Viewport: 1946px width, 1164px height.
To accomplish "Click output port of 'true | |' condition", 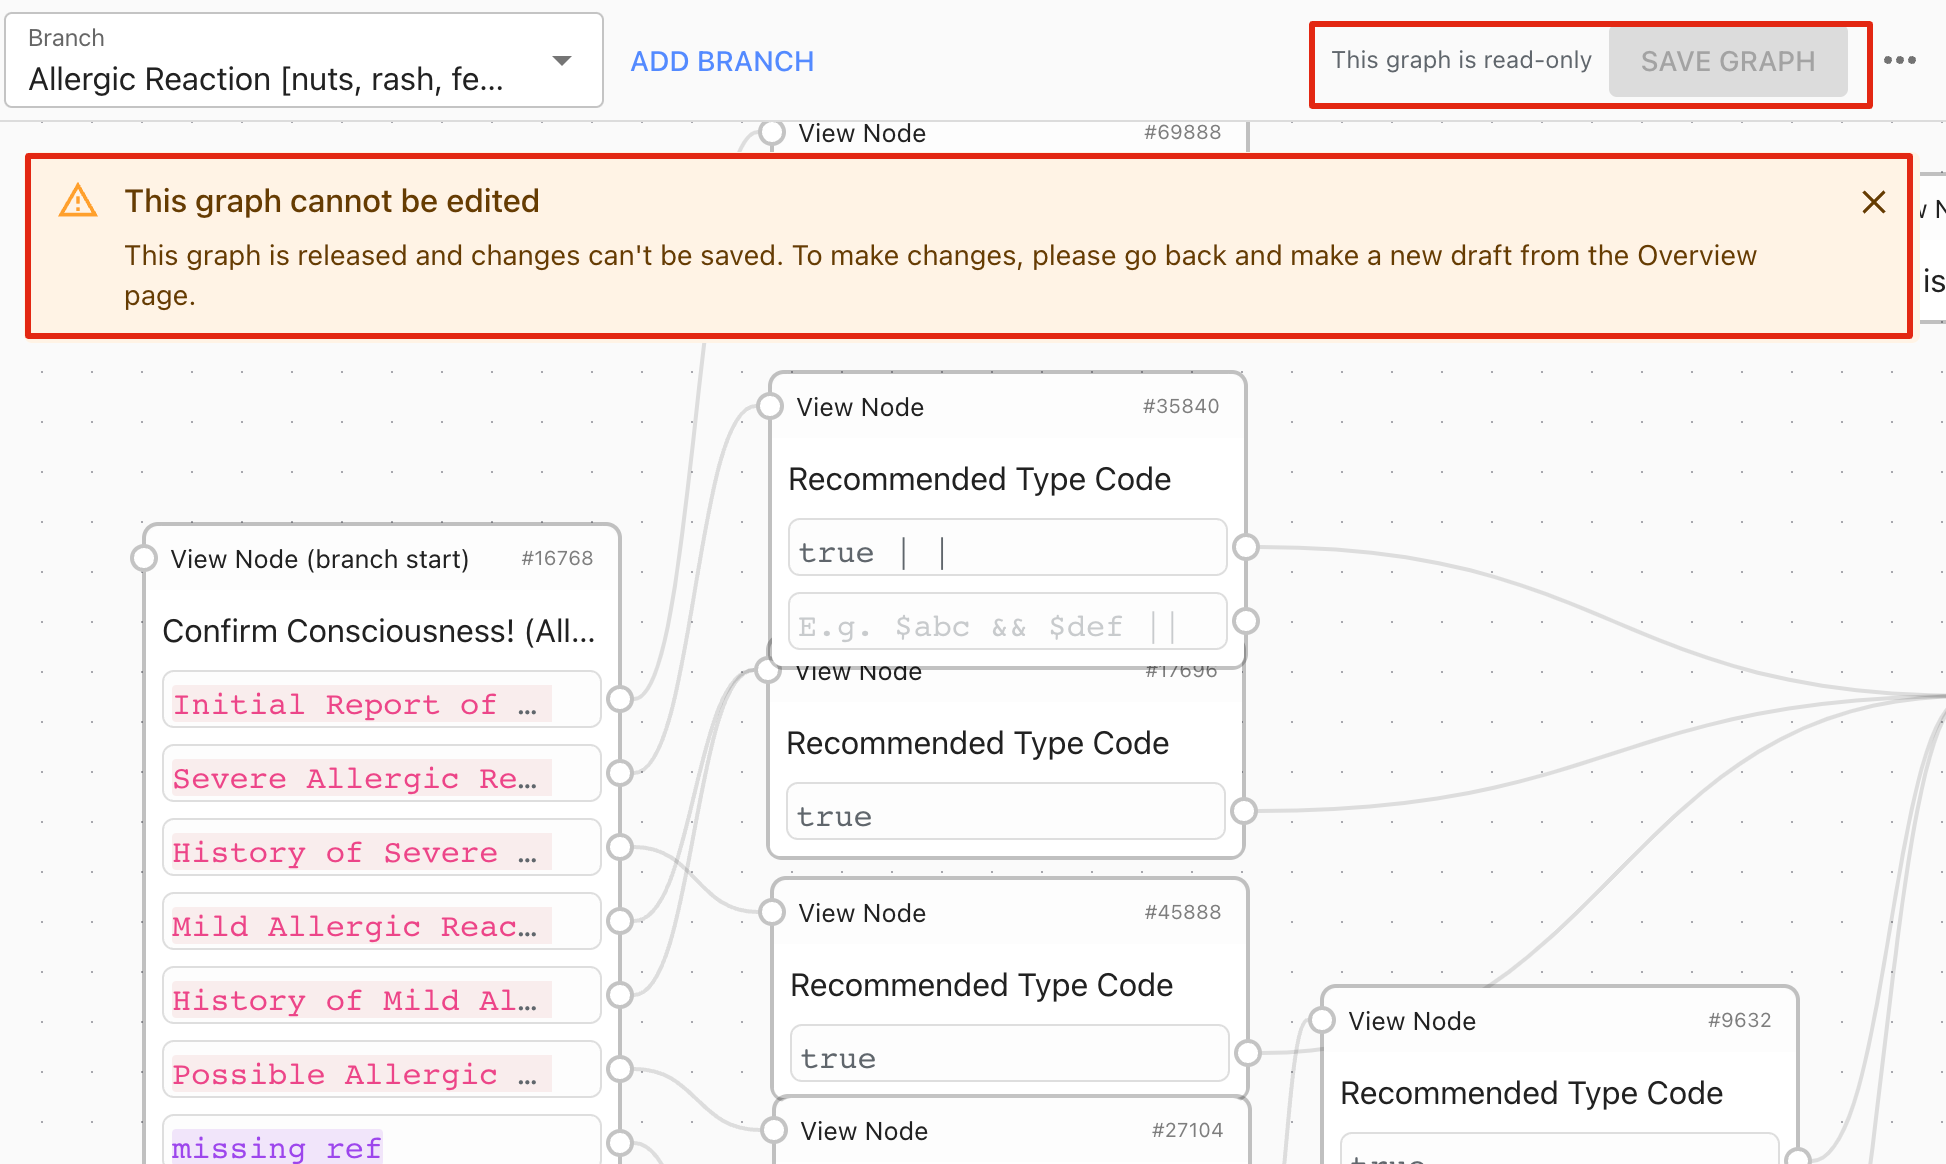I will (1245, 547).
